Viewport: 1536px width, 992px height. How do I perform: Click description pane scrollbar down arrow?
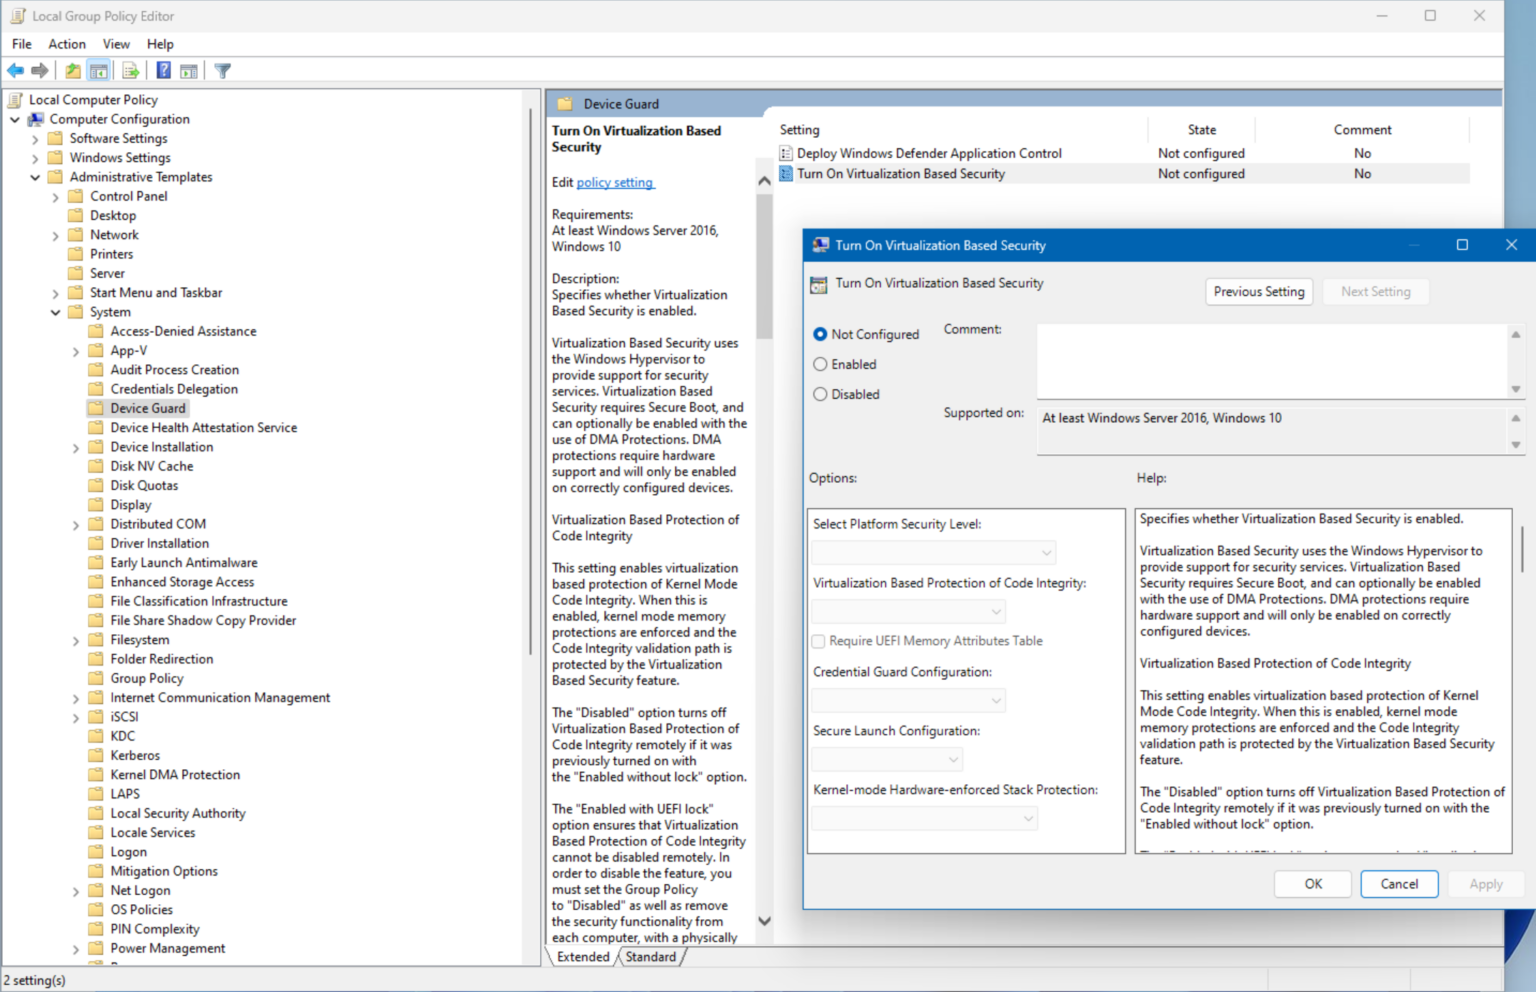coord(764,921)
